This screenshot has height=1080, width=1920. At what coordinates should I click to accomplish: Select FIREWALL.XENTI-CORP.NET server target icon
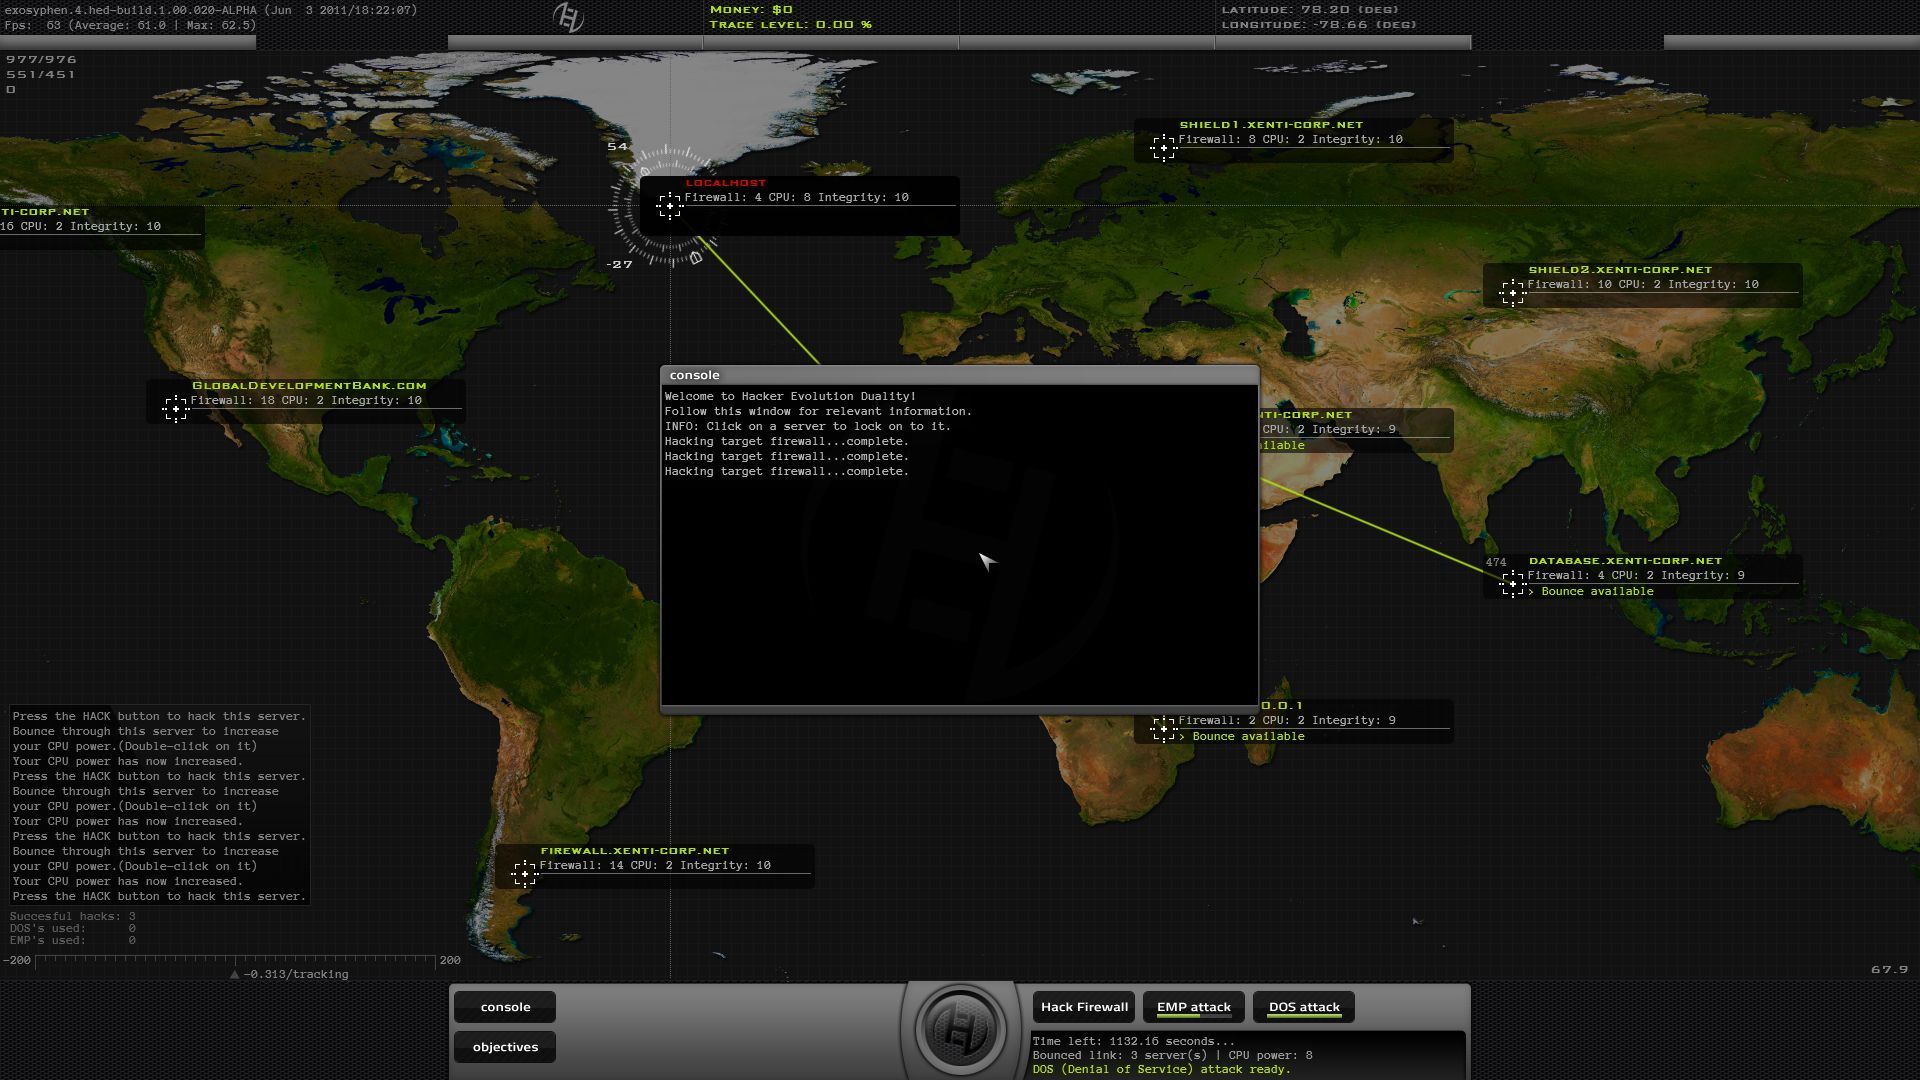[525, 874]
